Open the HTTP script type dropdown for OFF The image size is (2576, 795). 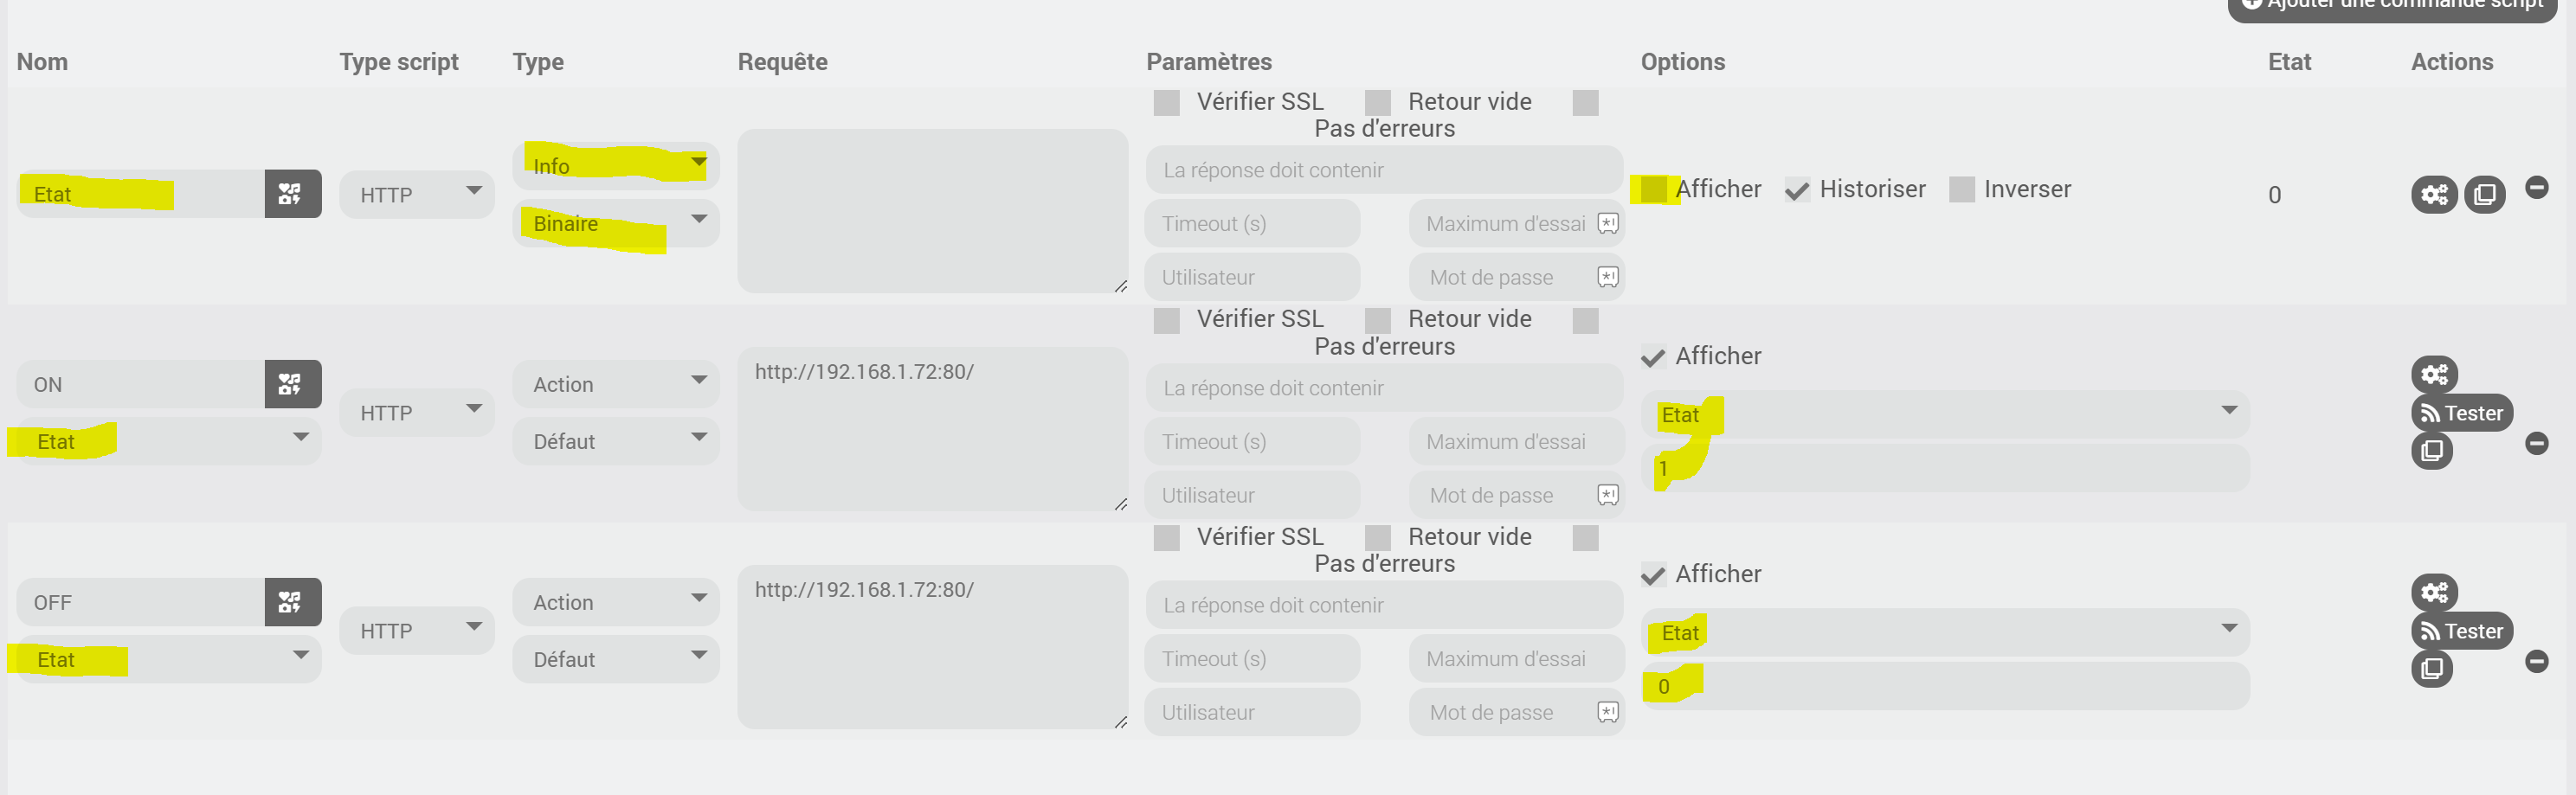coord(416,631)
